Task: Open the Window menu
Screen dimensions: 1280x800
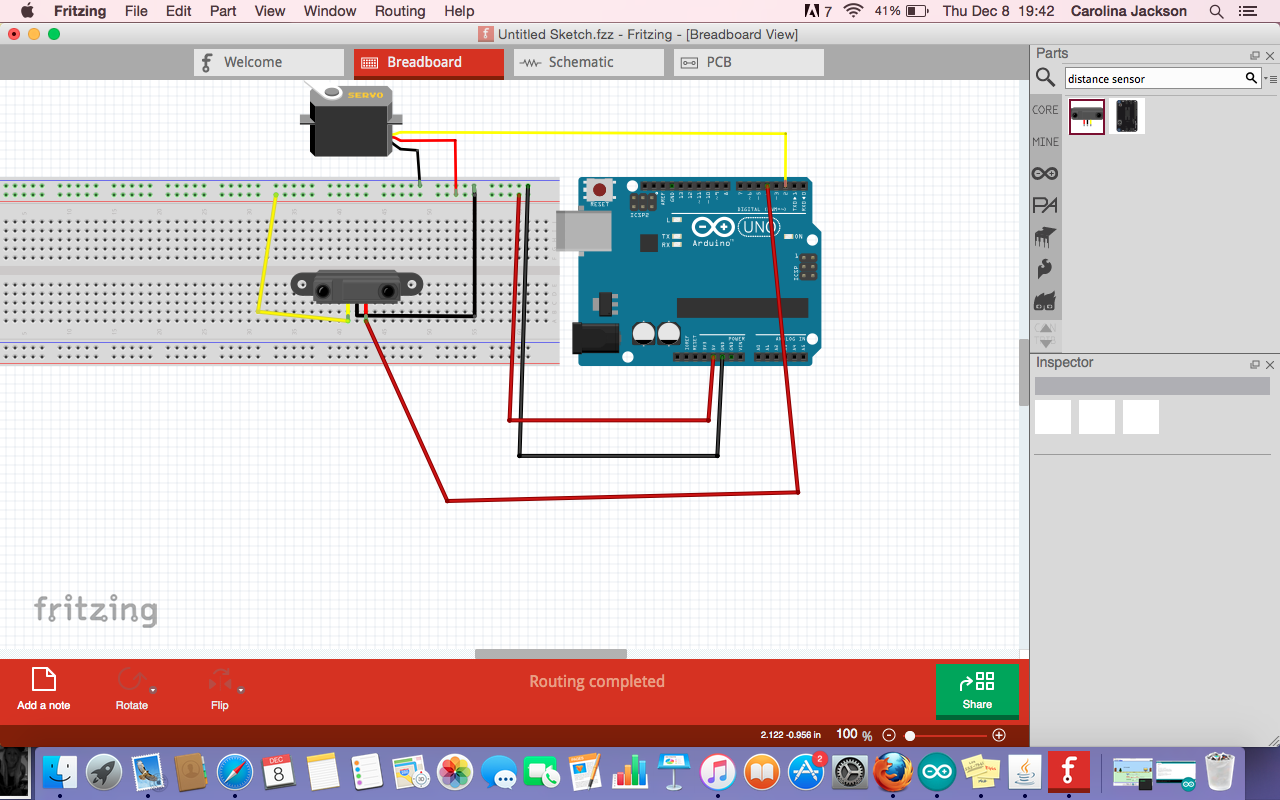Action: point(330,11)
